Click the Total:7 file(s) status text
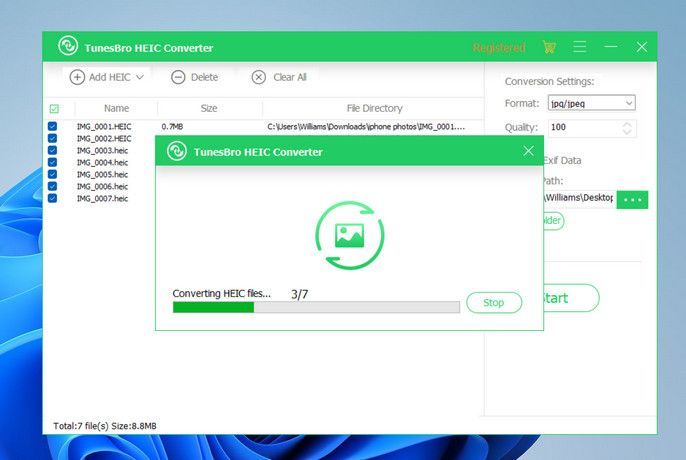The height and width of the screenshot is (460, 686). 105,426
